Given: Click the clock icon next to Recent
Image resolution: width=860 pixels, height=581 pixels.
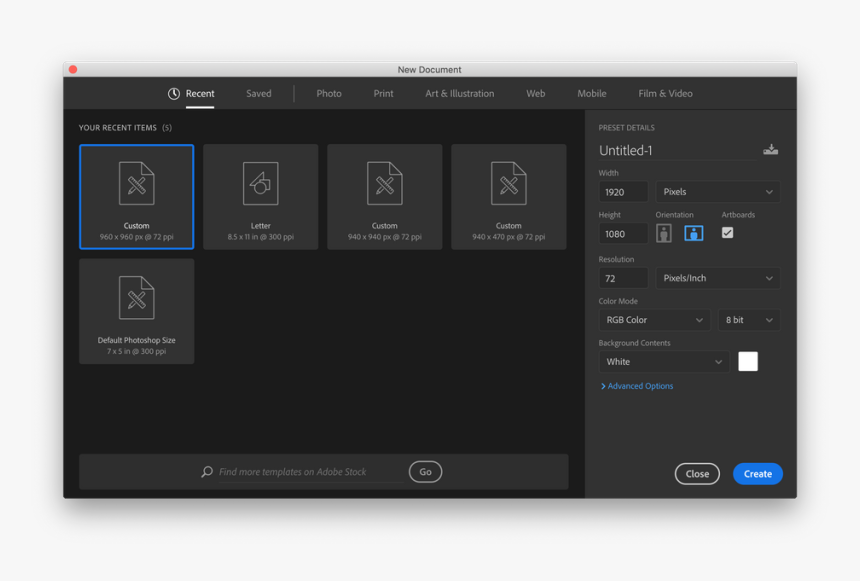Looking at the screenshot, I should point(176,93).
